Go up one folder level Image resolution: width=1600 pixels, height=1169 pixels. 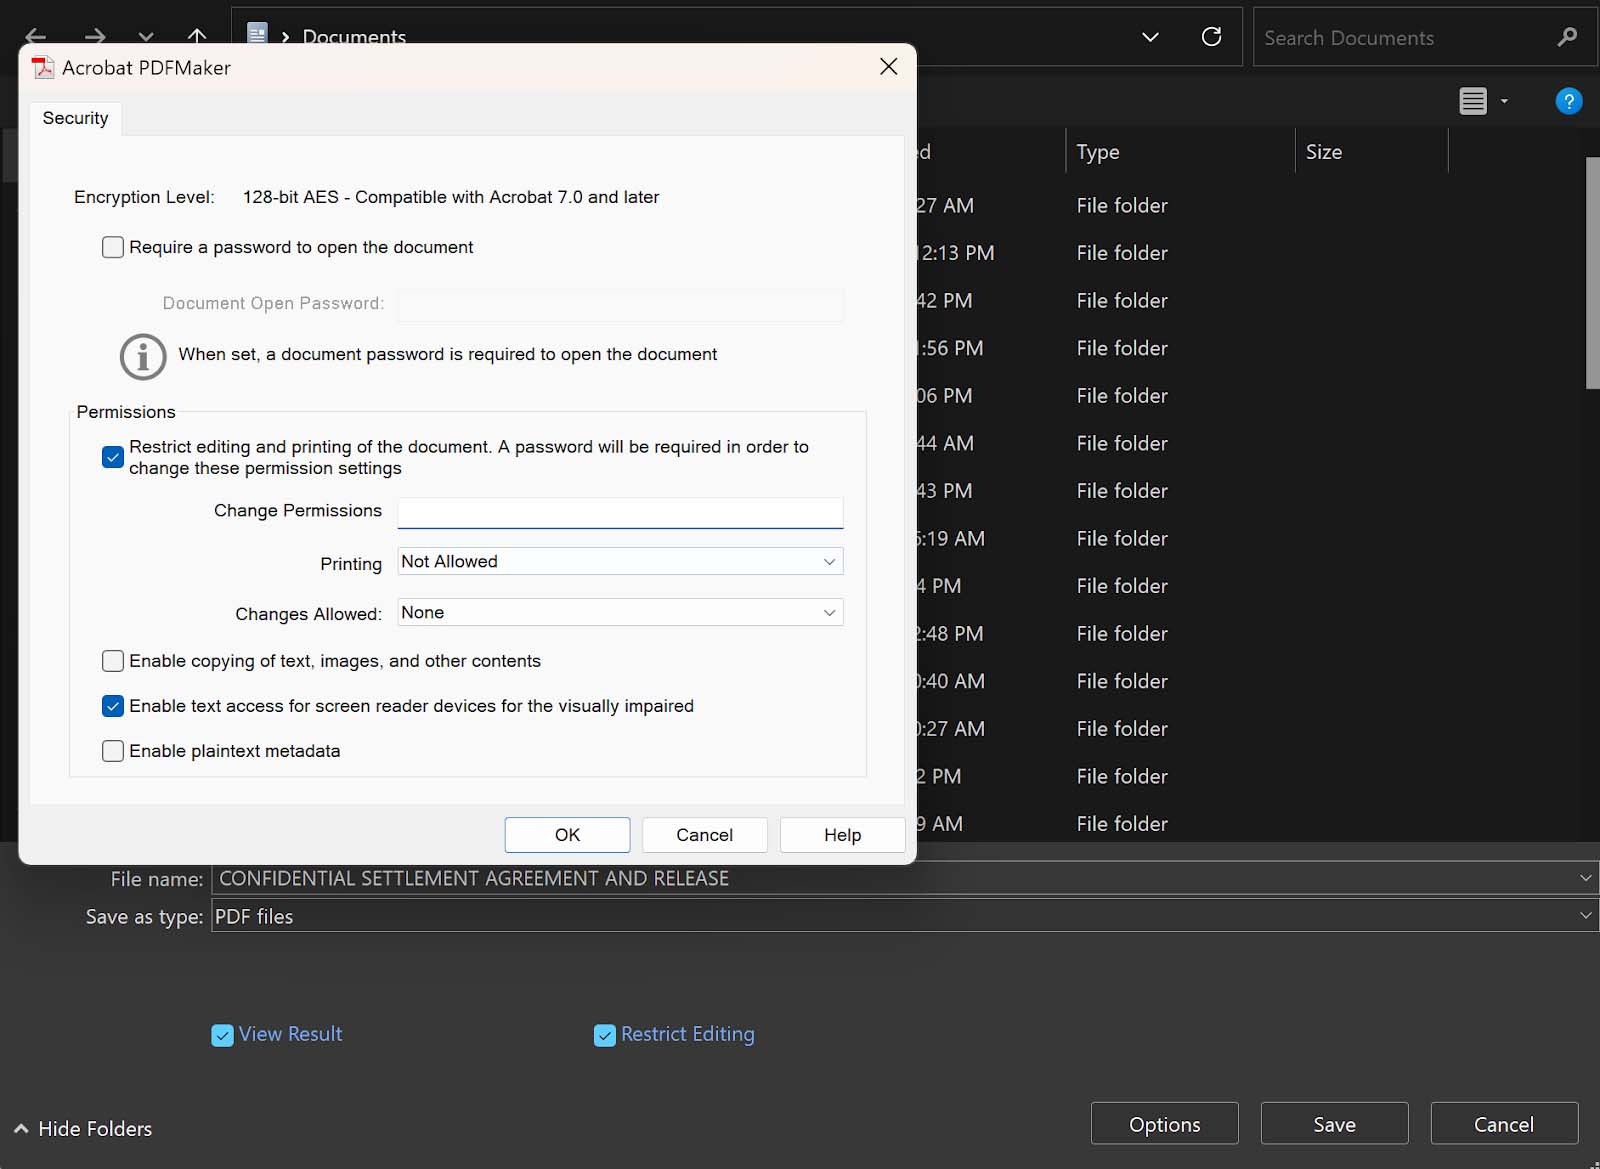pos(197,37)
